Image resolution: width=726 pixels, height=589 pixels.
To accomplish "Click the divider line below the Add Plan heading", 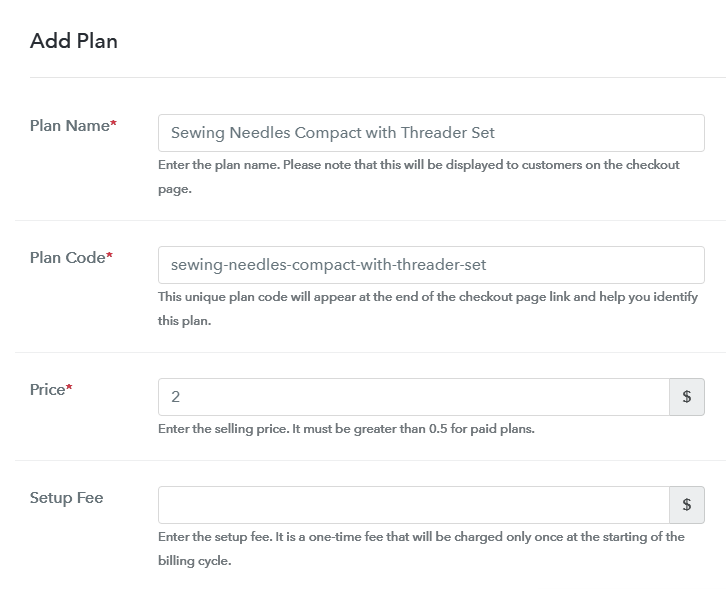I will coord(378,77).
